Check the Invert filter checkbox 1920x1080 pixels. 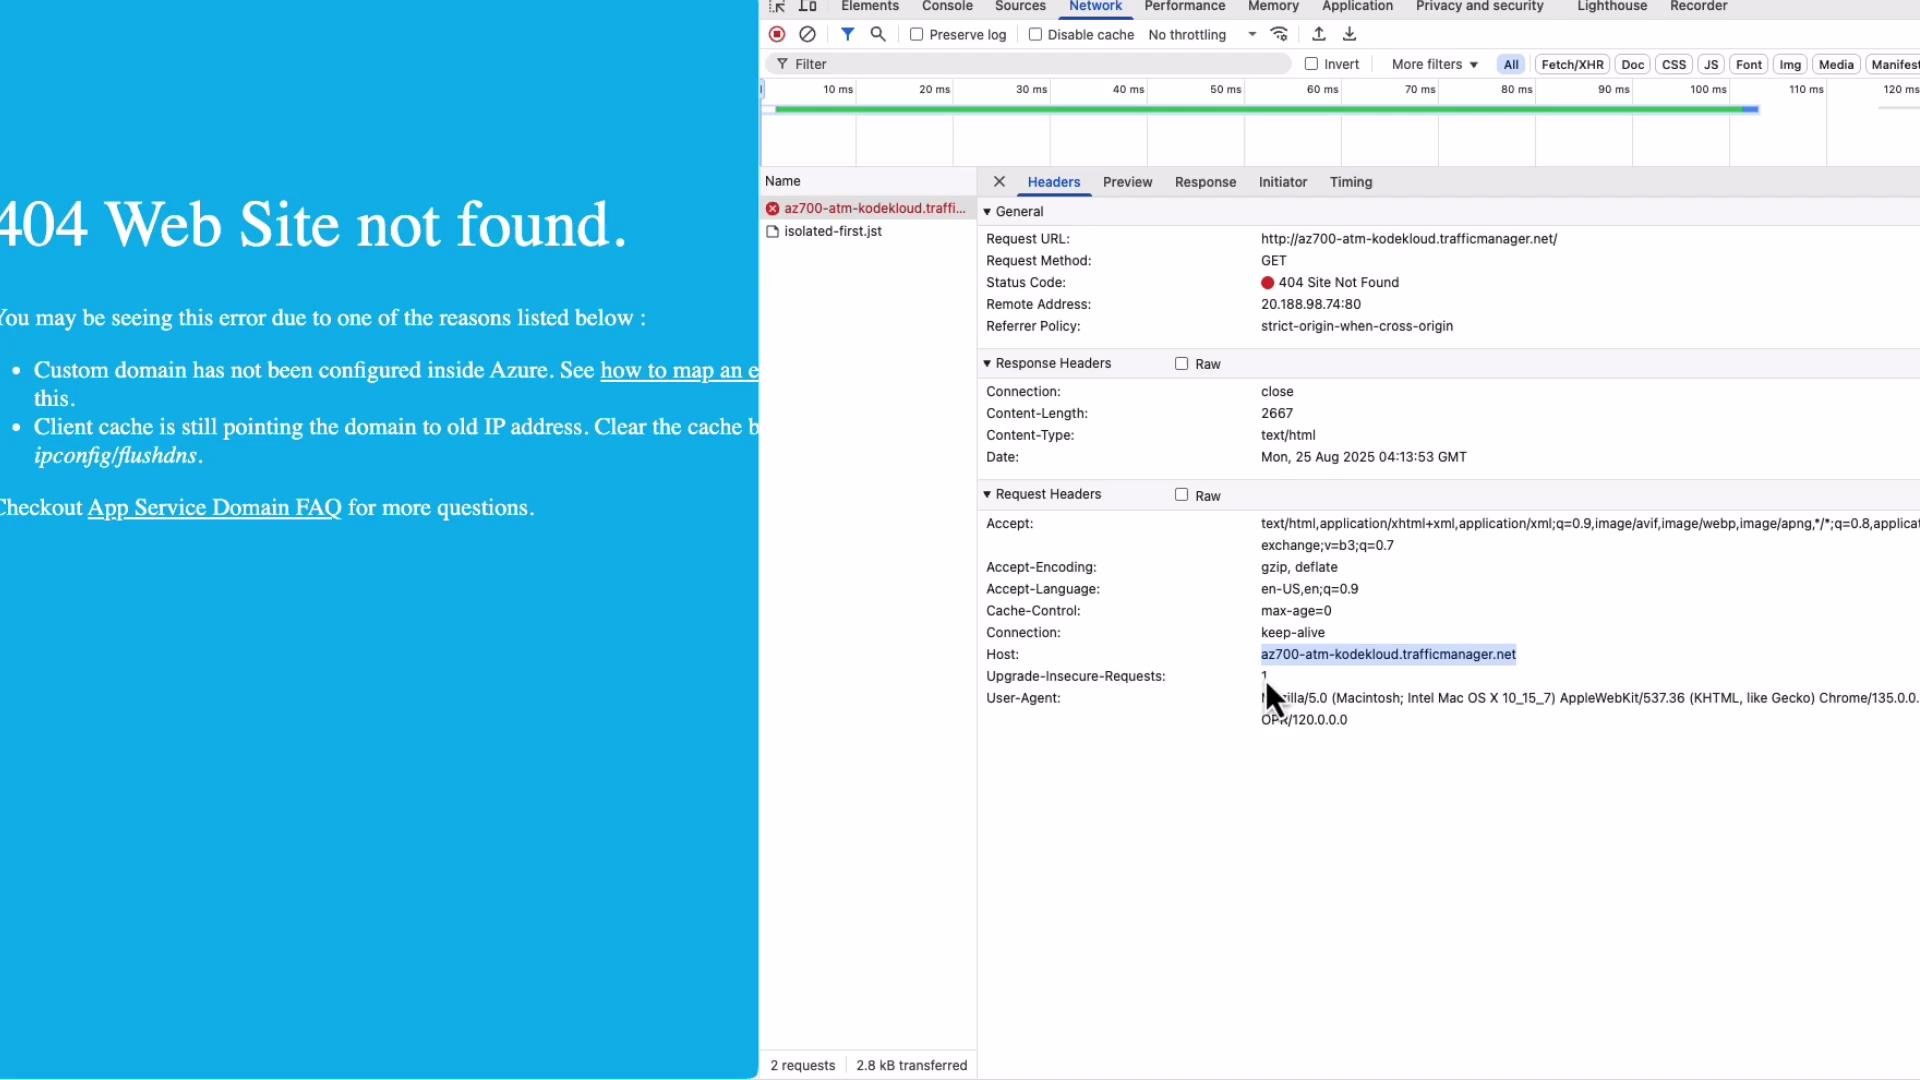1311,64
